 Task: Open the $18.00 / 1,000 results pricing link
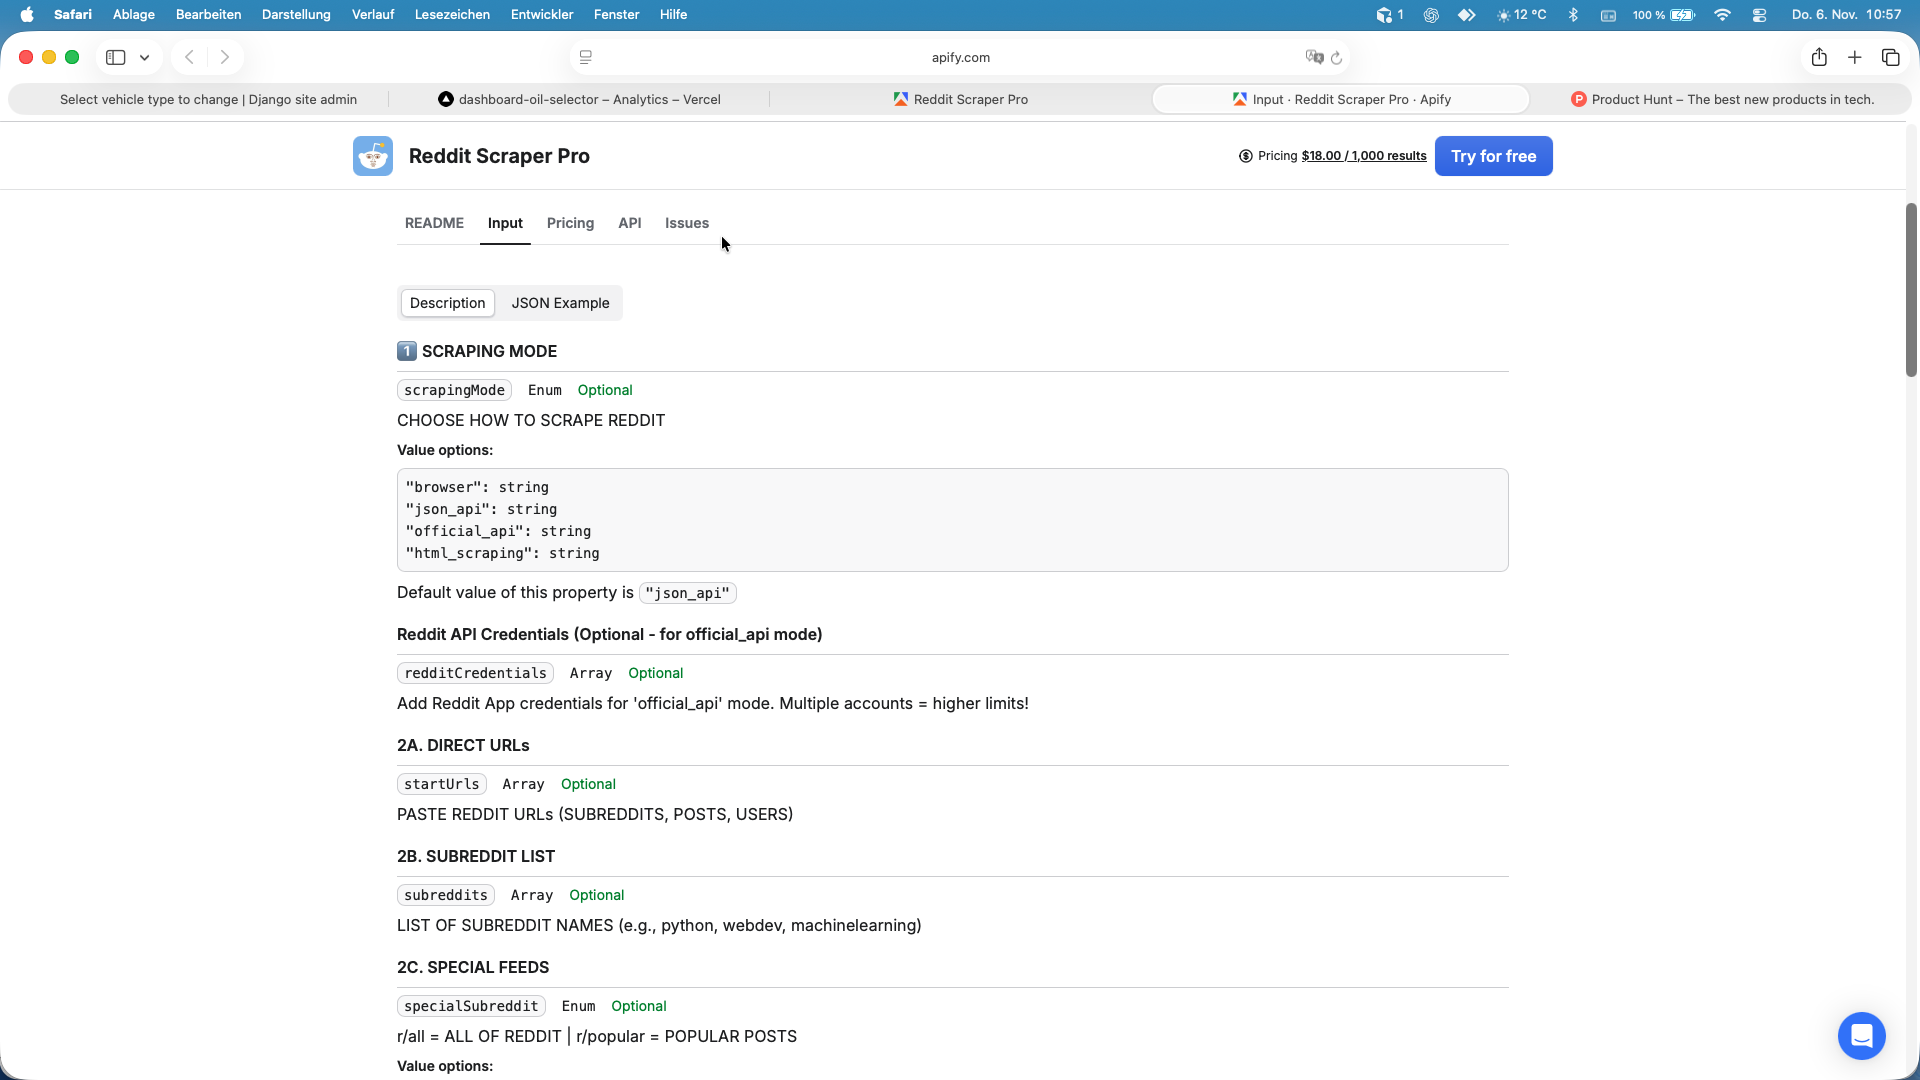click(x=1363, y=156)
